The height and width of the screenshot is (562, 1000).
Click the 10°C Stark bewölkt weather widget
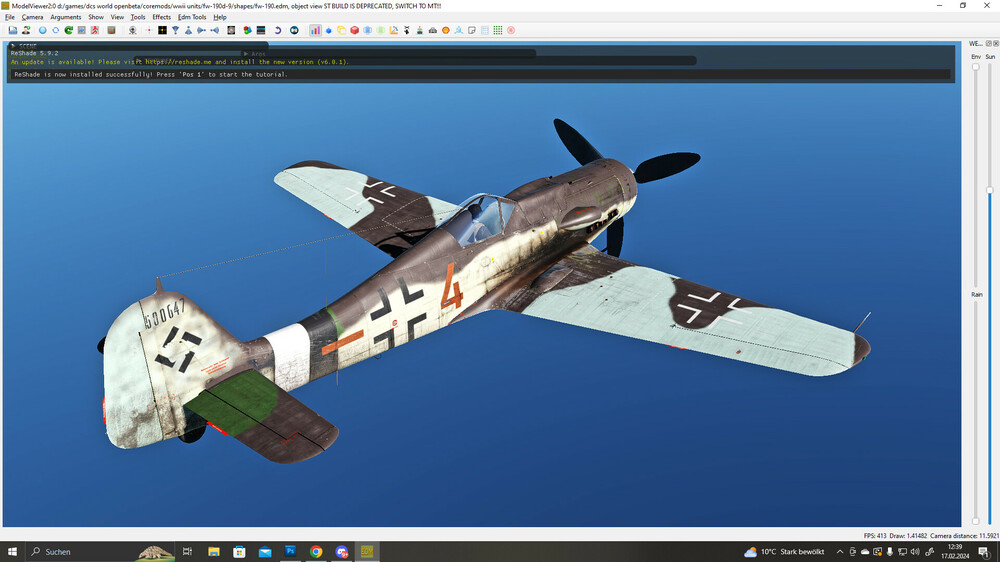(x=784, y=552)
